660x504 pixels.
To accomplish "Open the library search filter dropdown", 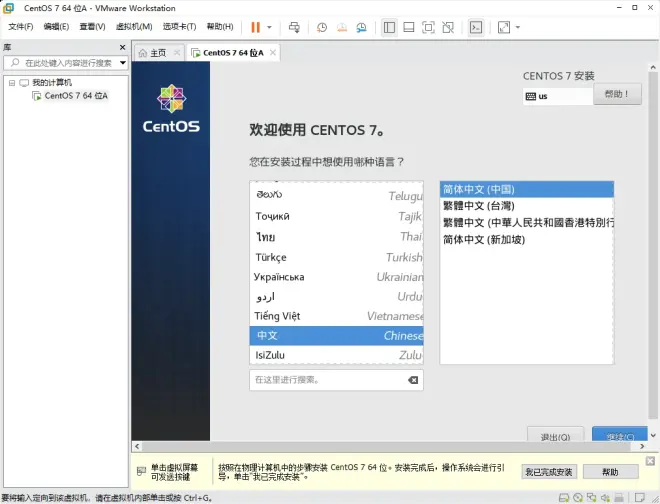I will point(122,63).
